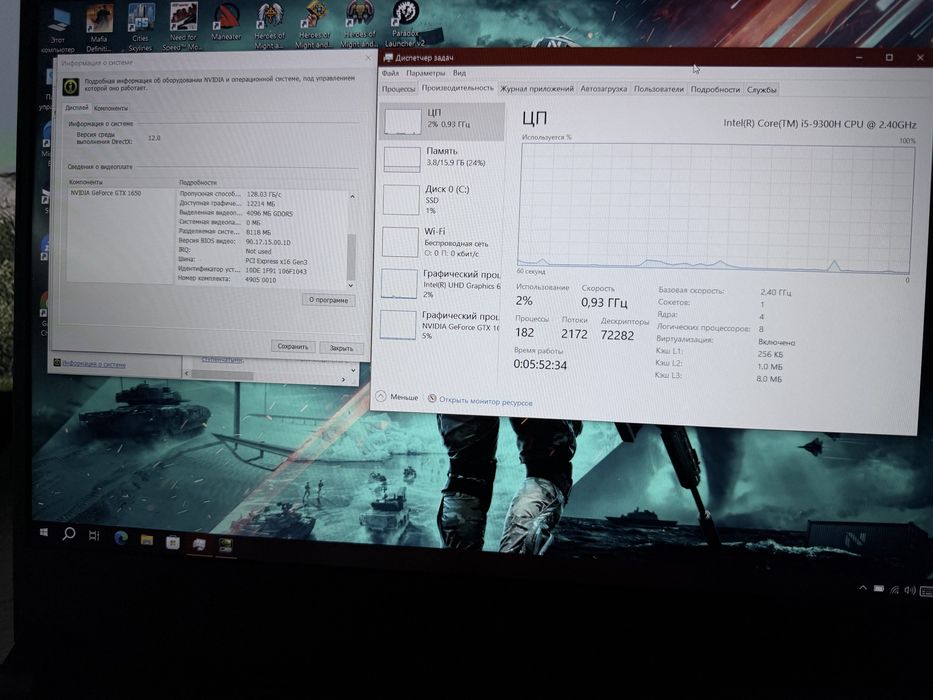Open the Параметры menu in Task Manager
Image resolution: width=933 pixels, height=700 pixels.
(425, 73)
